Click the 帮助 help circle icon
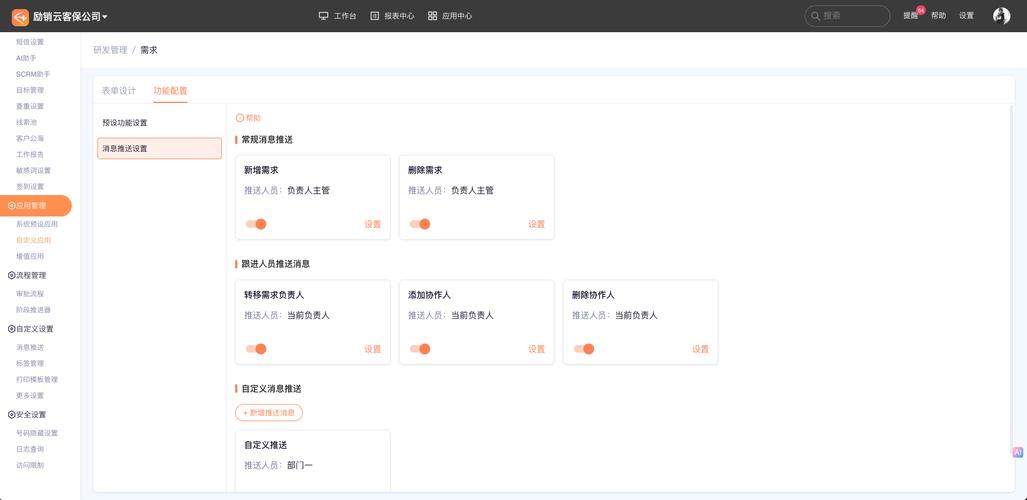The image size is (1027, 500). coord(240,118)
